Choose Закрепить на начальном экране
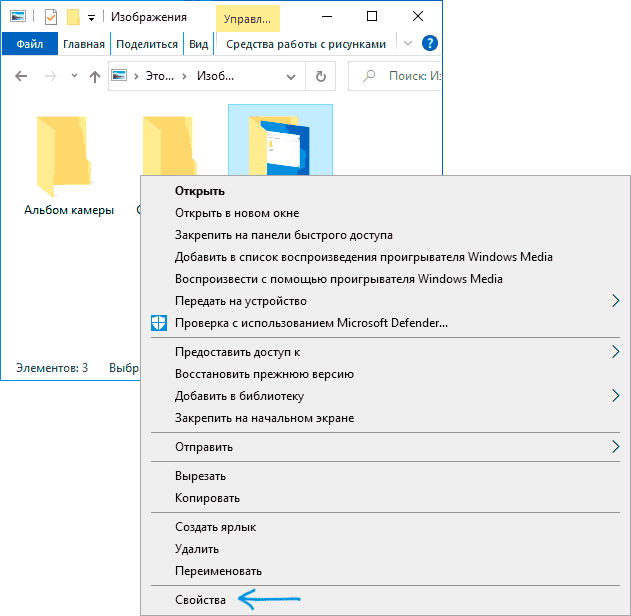This screenshot has width=631, height=616. (386, 418)
